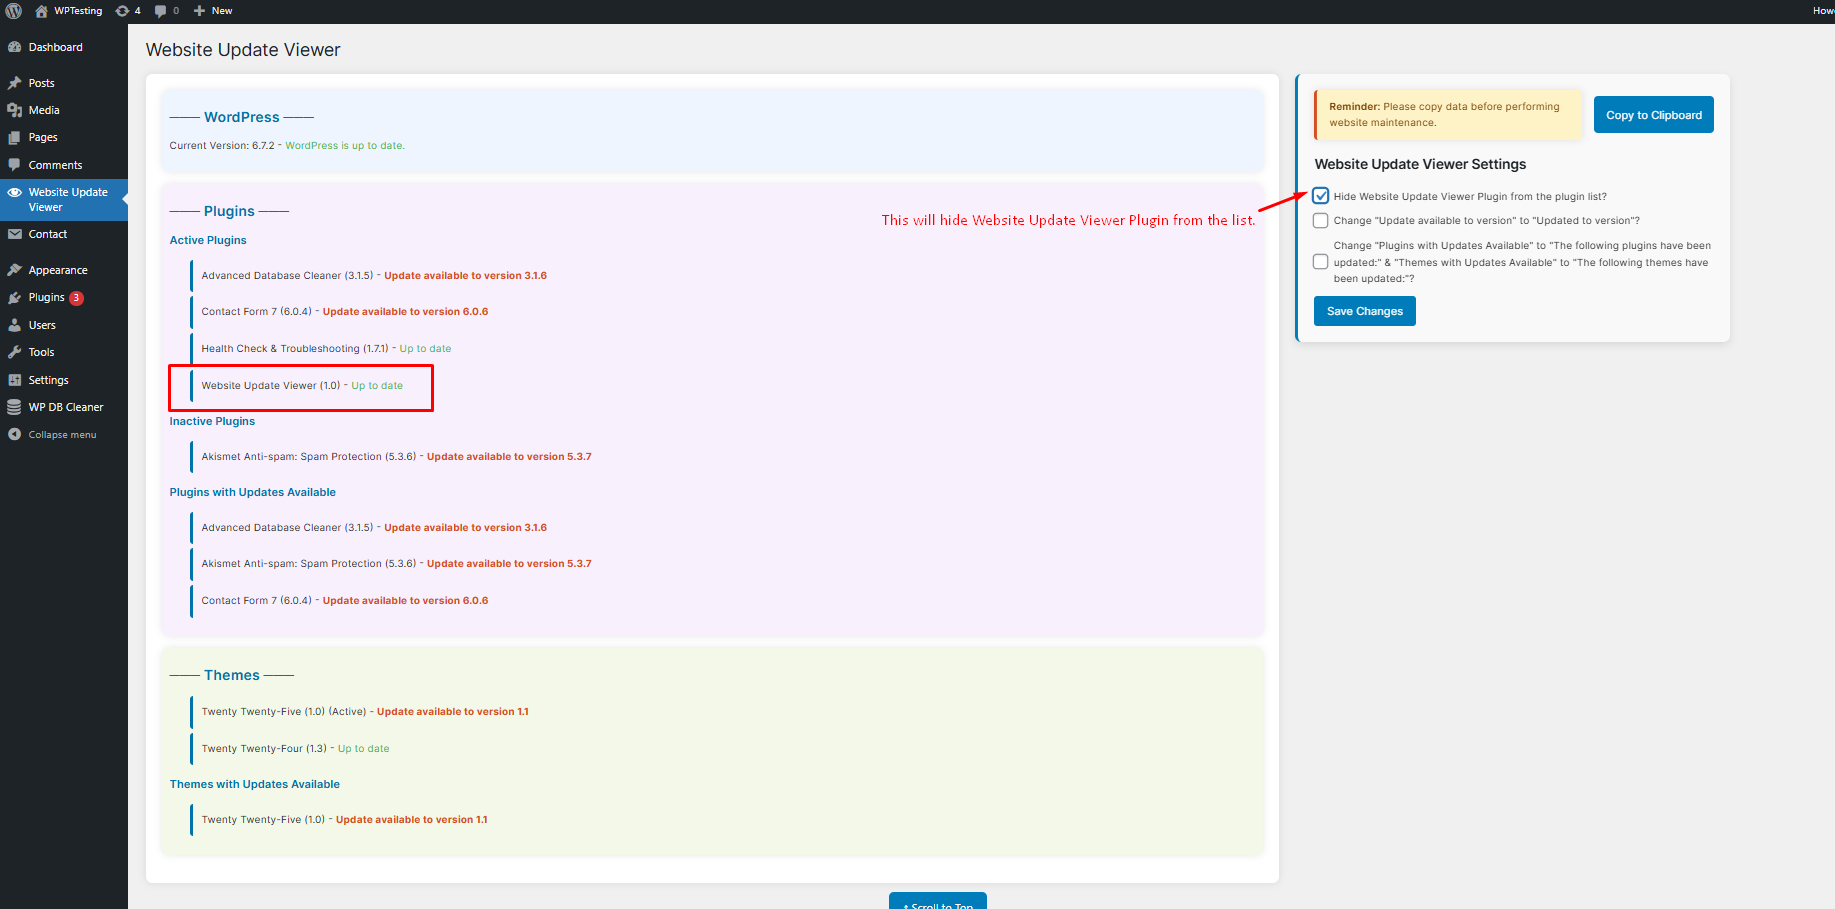1835x909 pixels.
Task: Click the Dashboard gauge icon
Action: click(x=15, y=47)
